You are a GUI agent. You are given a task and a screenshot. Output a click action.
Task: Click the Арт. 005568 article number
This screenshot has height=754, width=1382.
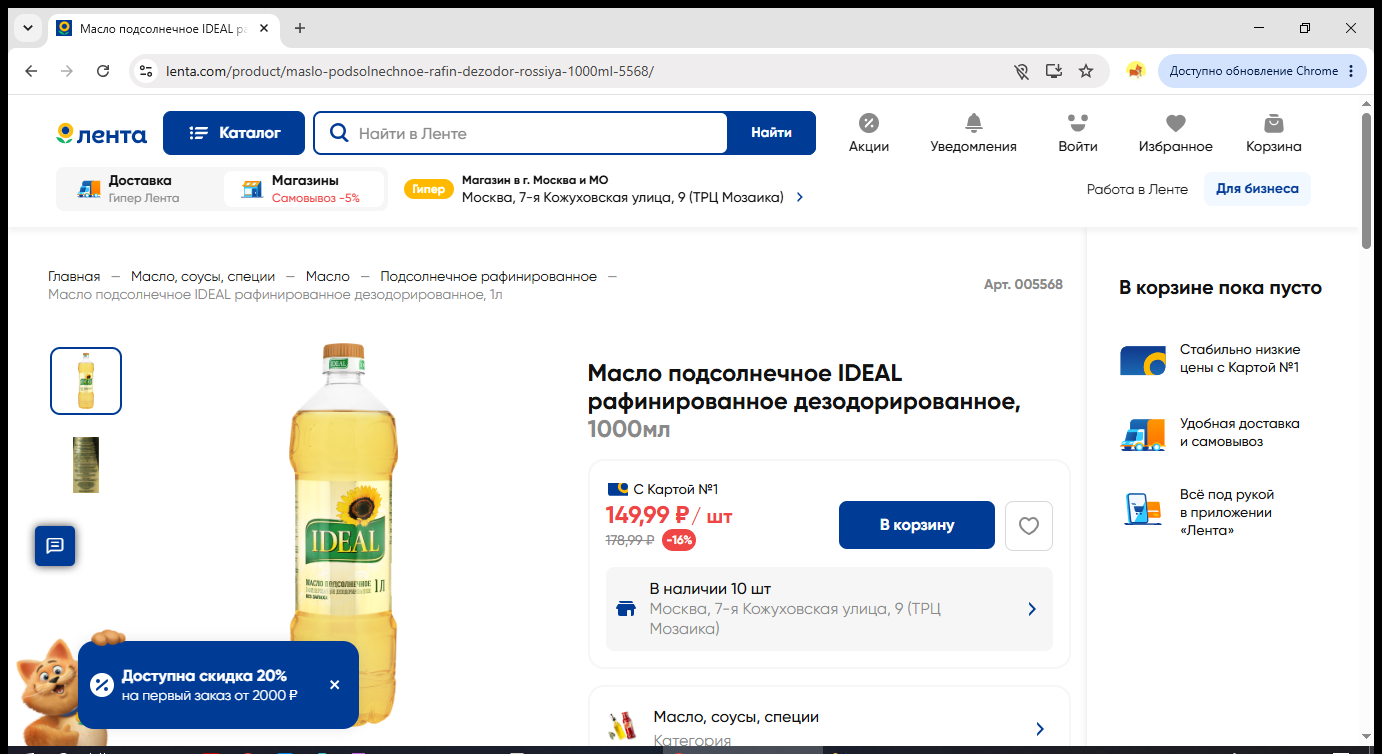pos(1023,285)
